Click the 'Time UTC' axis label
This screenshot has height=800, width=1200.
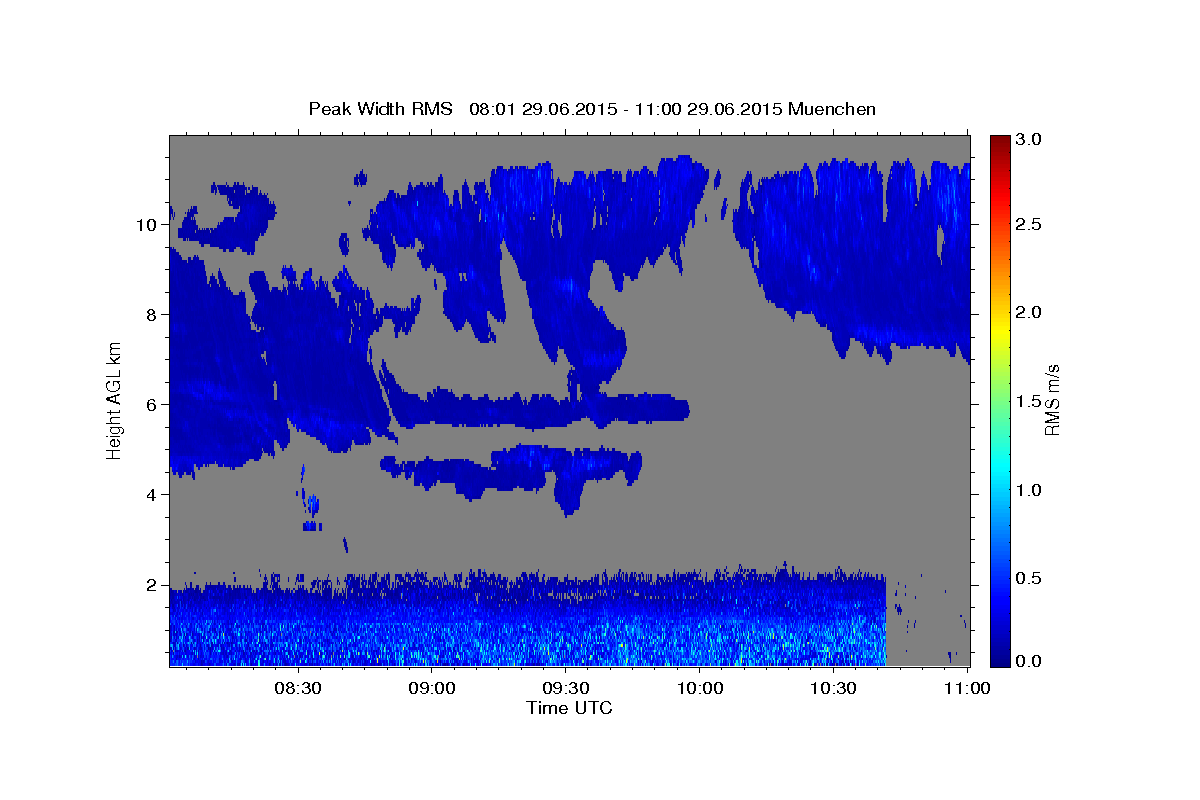pos(569,708)
